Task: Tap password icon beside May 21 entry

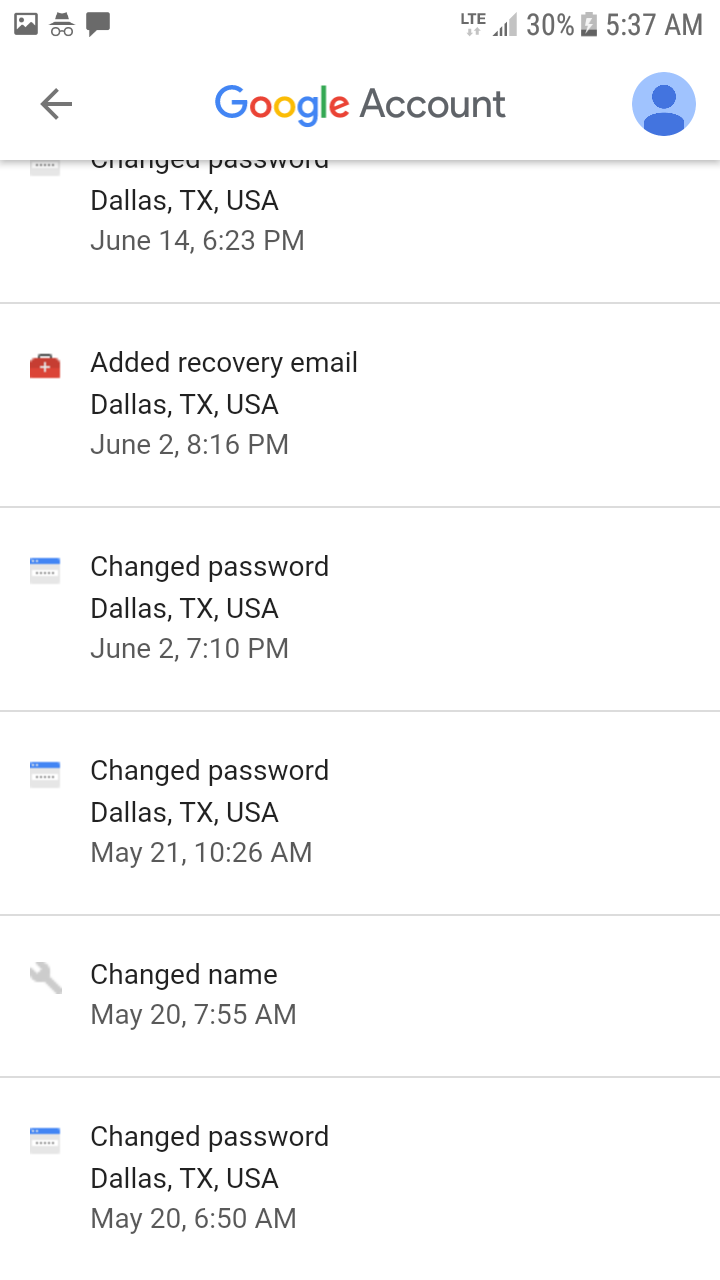Action: tap(45, 774)
